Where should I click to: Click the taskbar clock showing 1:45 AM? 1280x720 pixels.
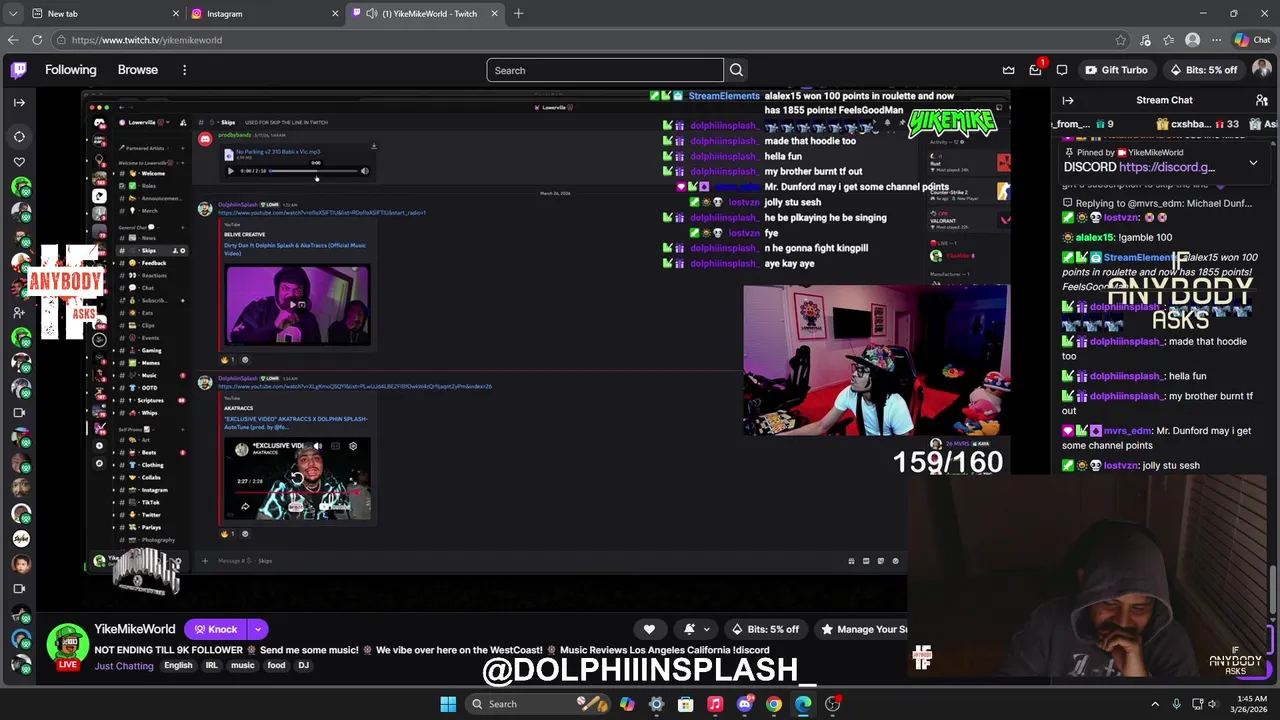tap(1251, 704)
